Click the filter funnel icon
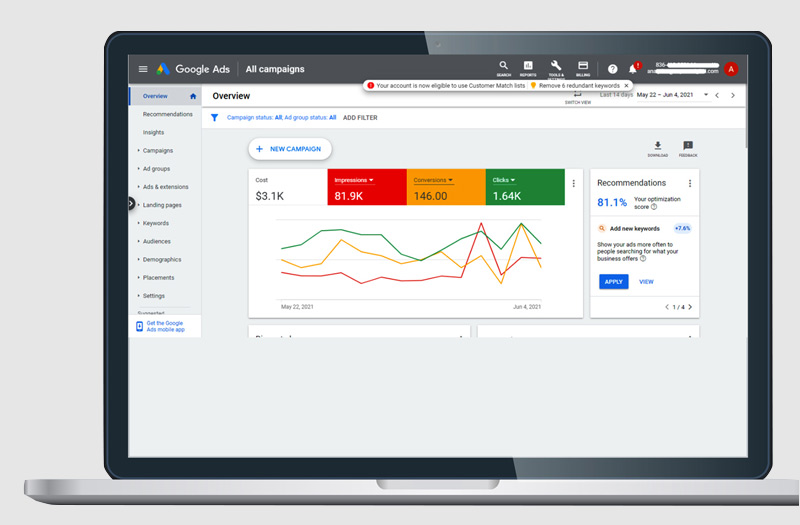This screenshot has height=525, width=800. click(x=215, y=117)
